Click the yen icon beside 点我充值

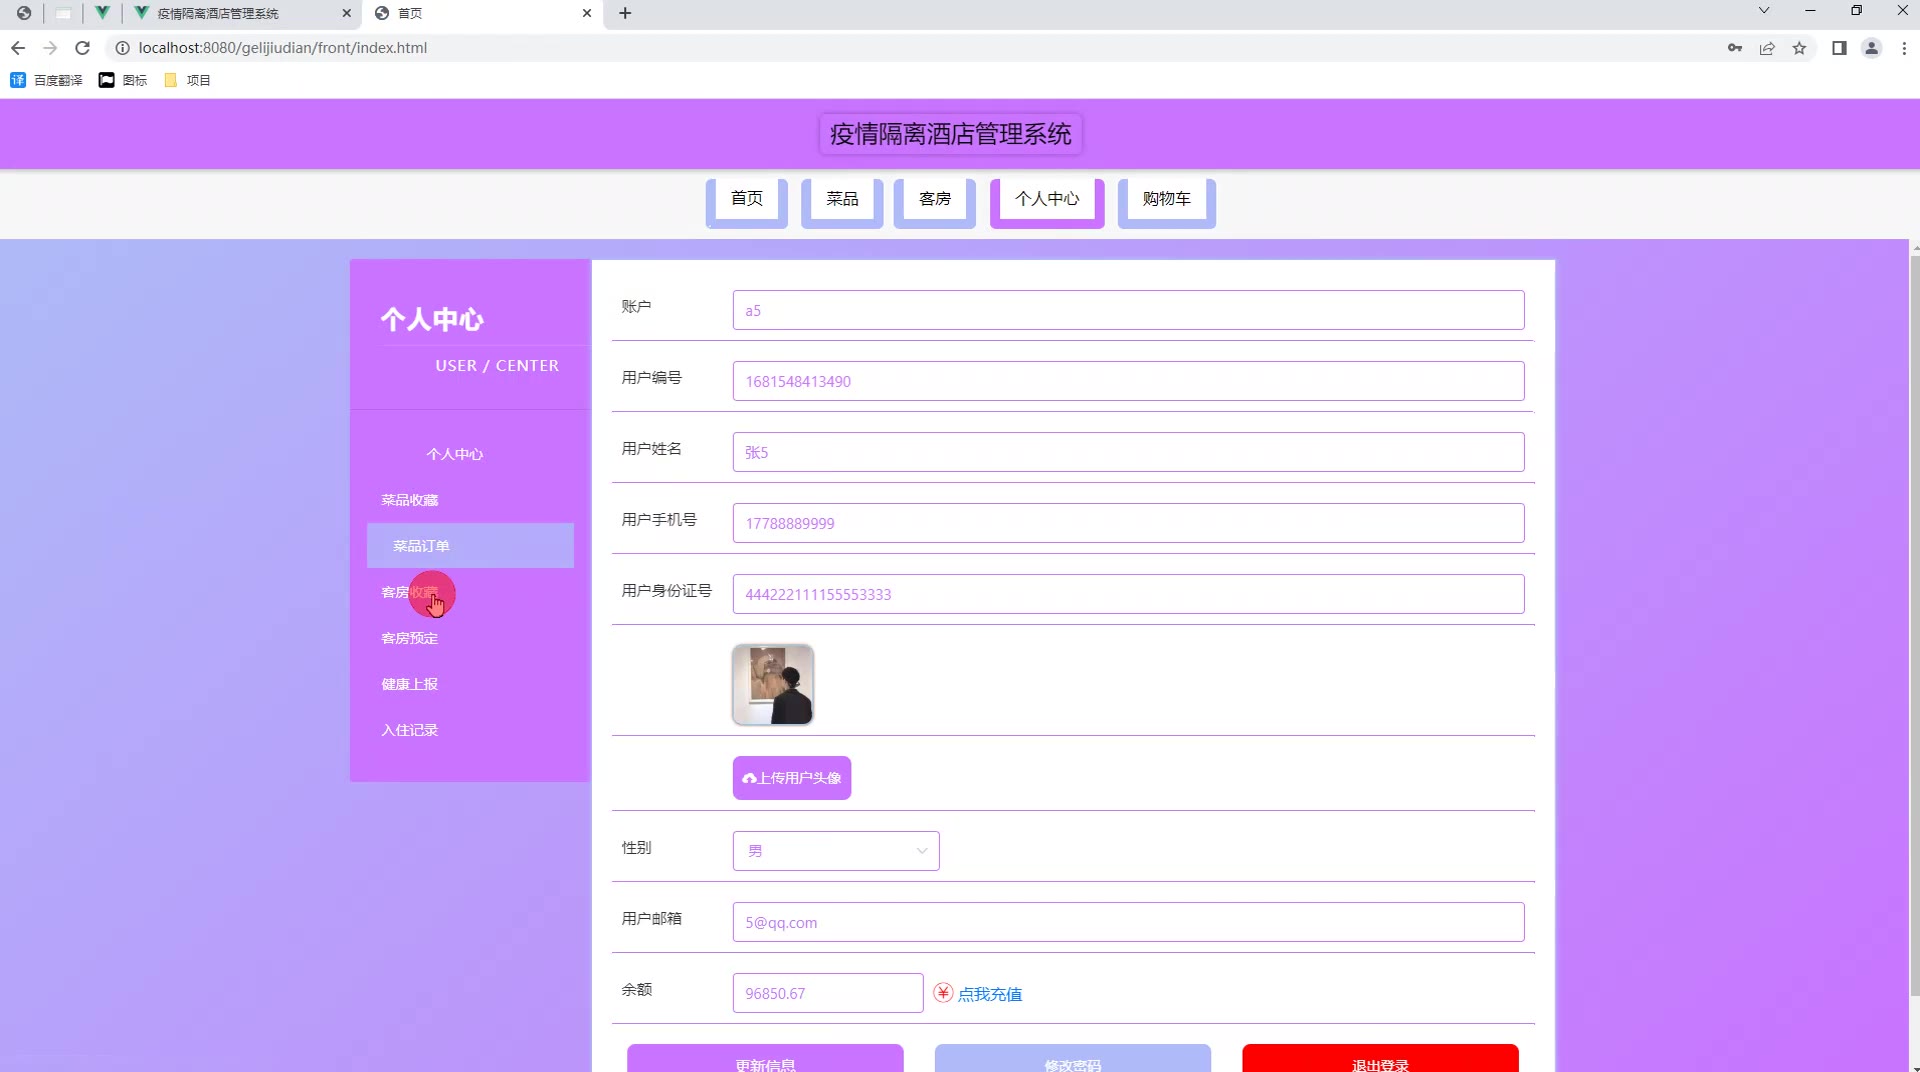tap(943, 993)
